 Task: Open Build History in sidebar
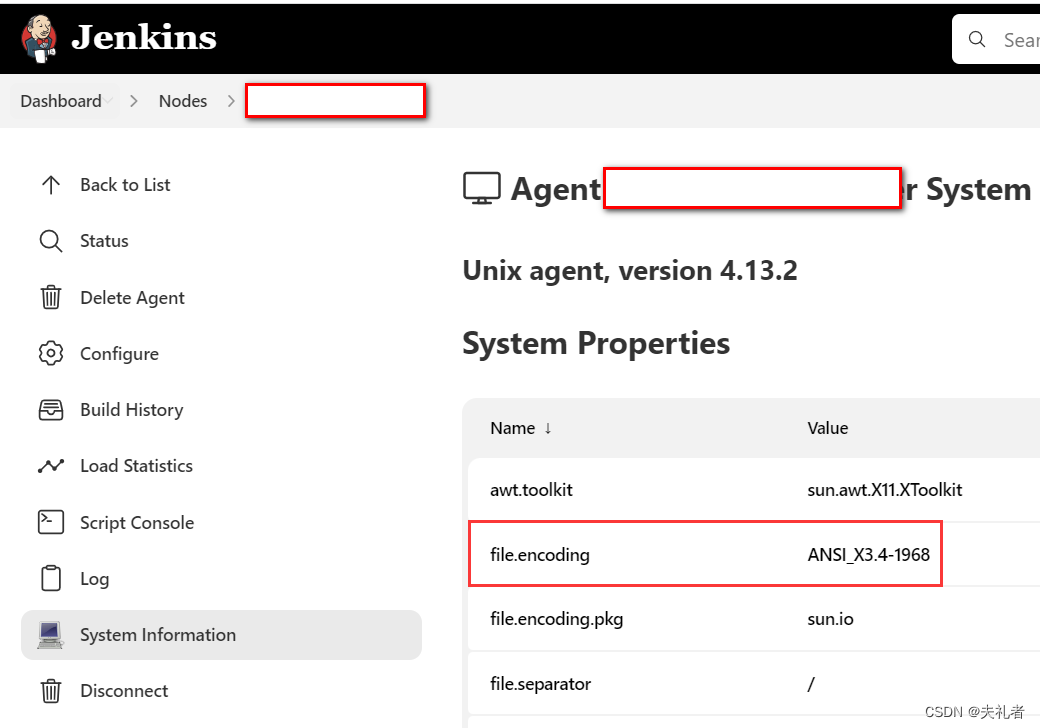[x=131, y=410]
